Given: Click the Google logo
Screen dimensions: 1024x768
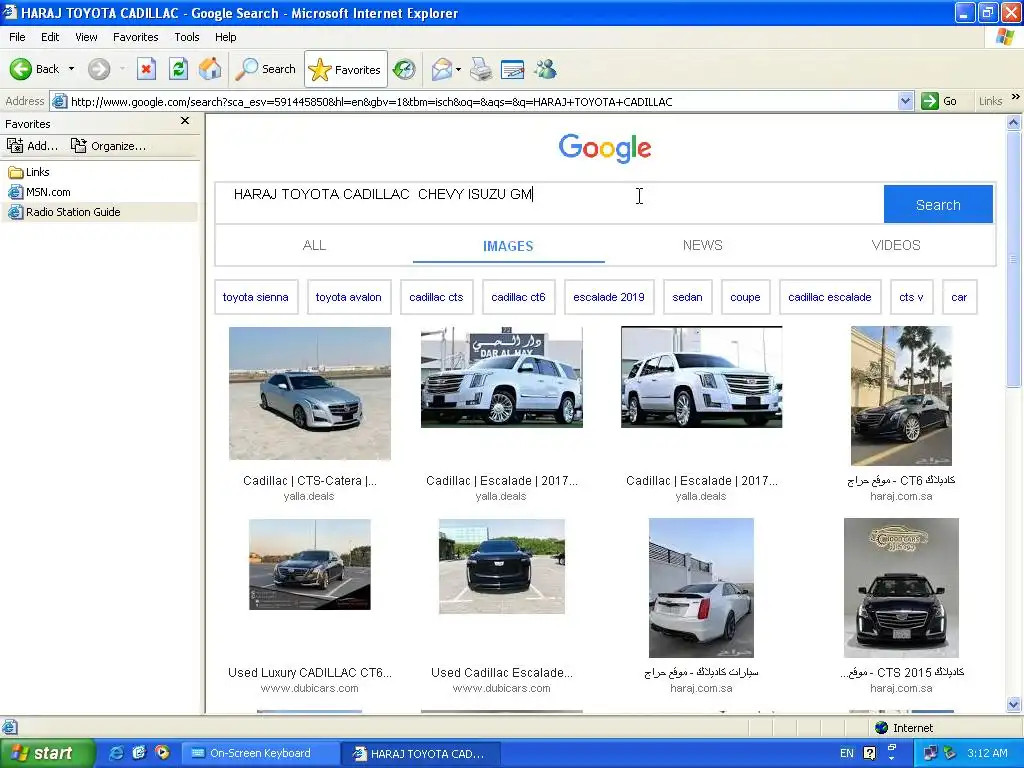Looking at the screenshot, I should tap(605, 148).
